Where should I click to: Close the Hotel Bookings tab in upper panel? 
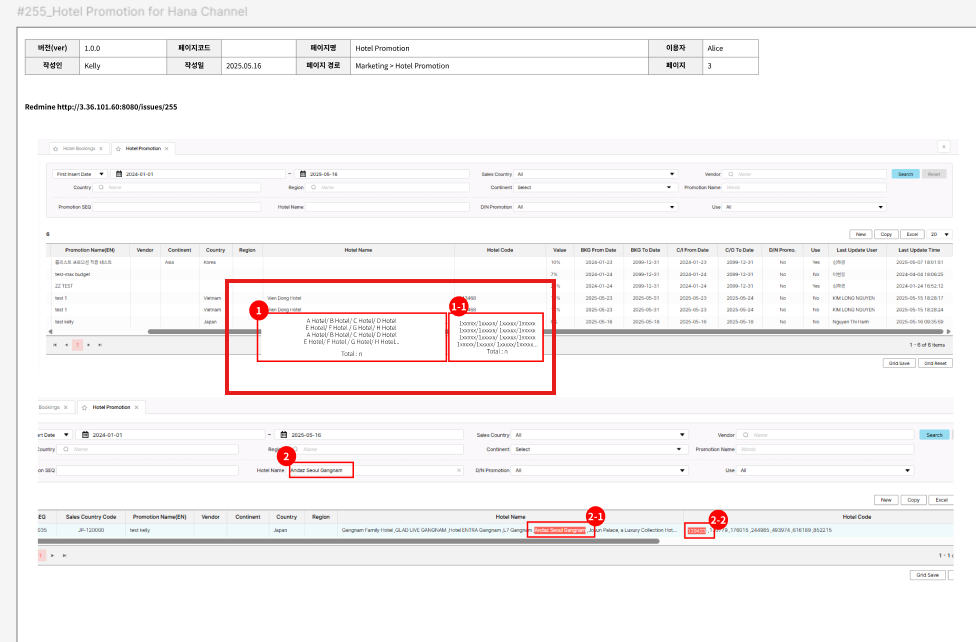point(100,148)
